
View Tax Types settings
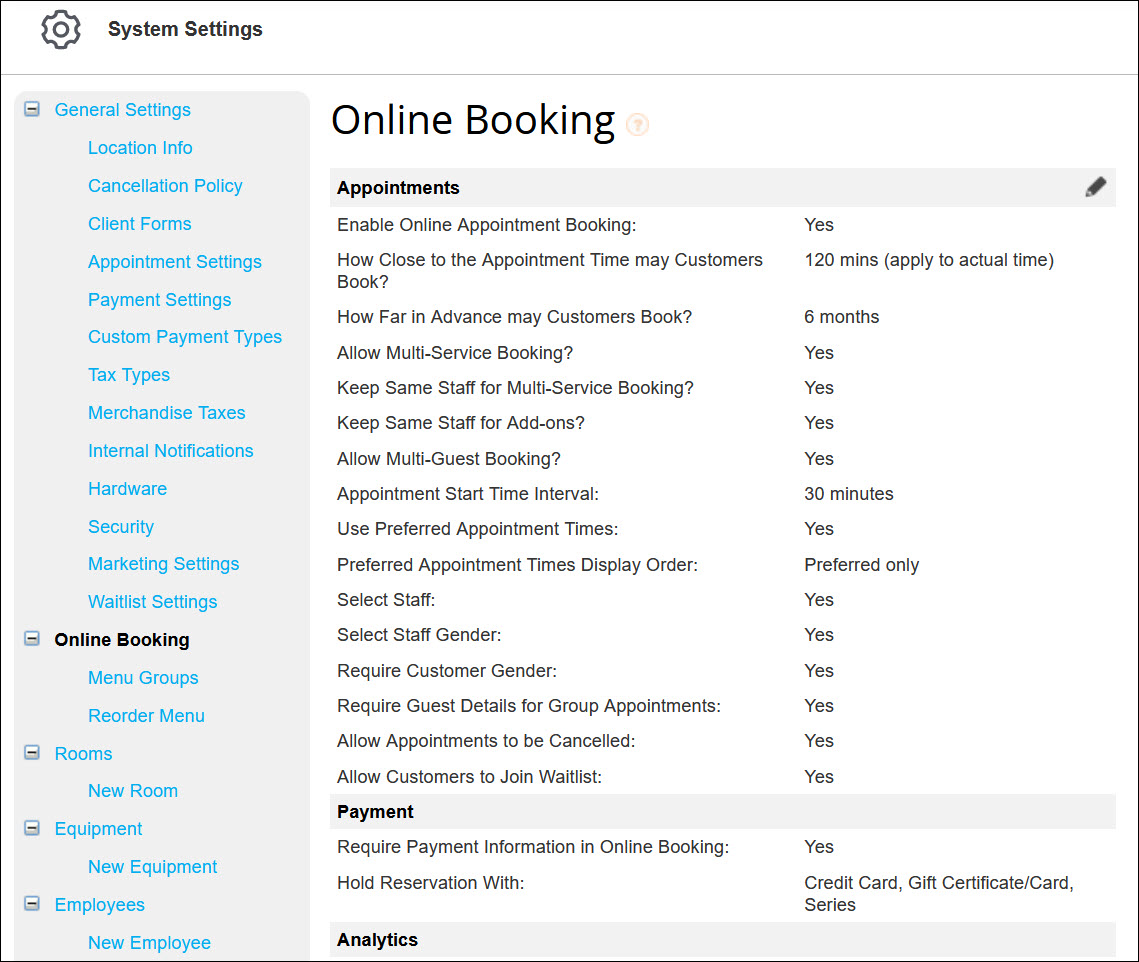pyautogui.click(x=129, y=374)
